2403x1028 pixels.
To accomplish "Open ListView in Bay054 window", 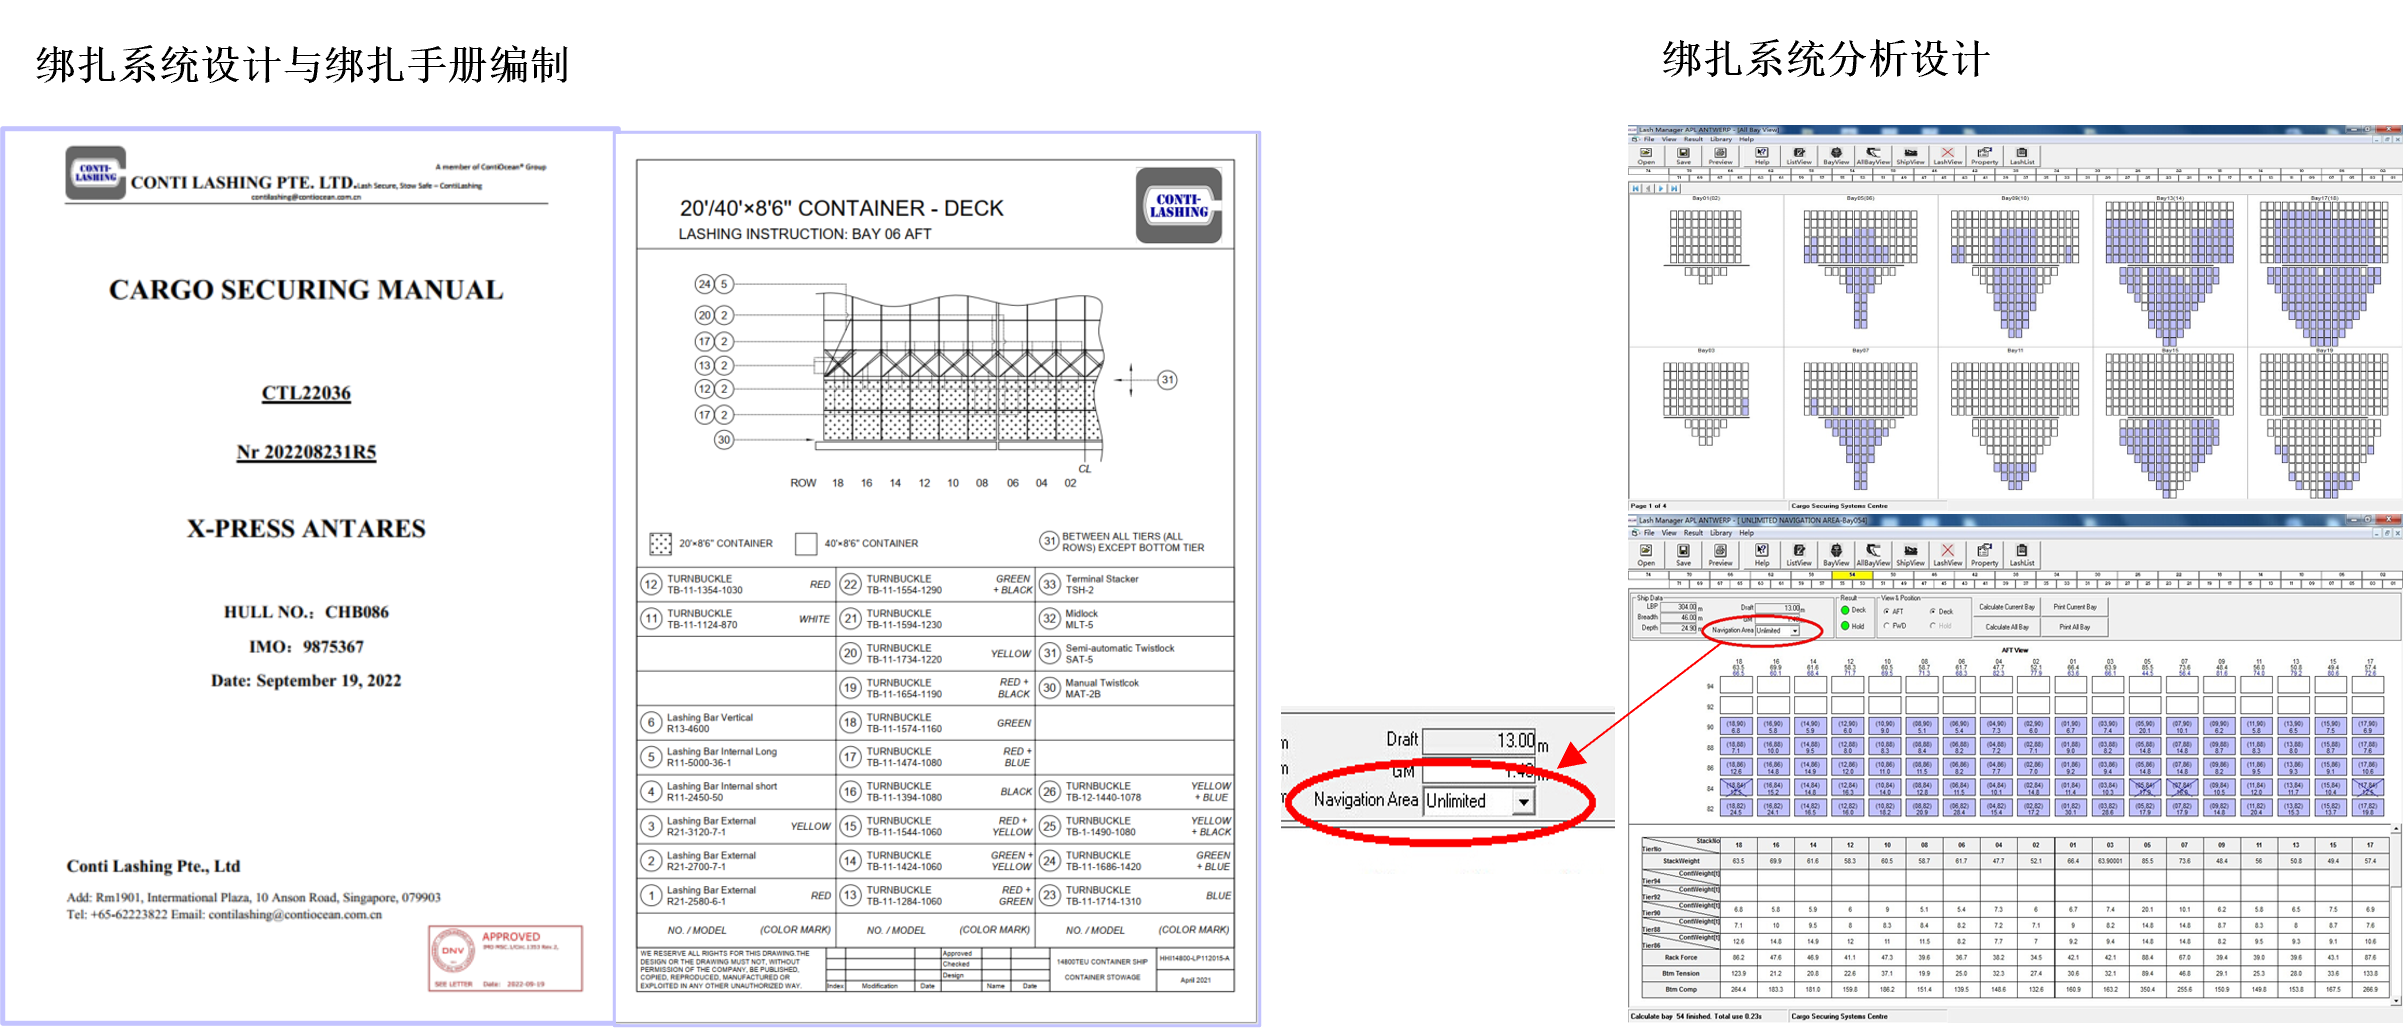I will [x=1799, y=555].
